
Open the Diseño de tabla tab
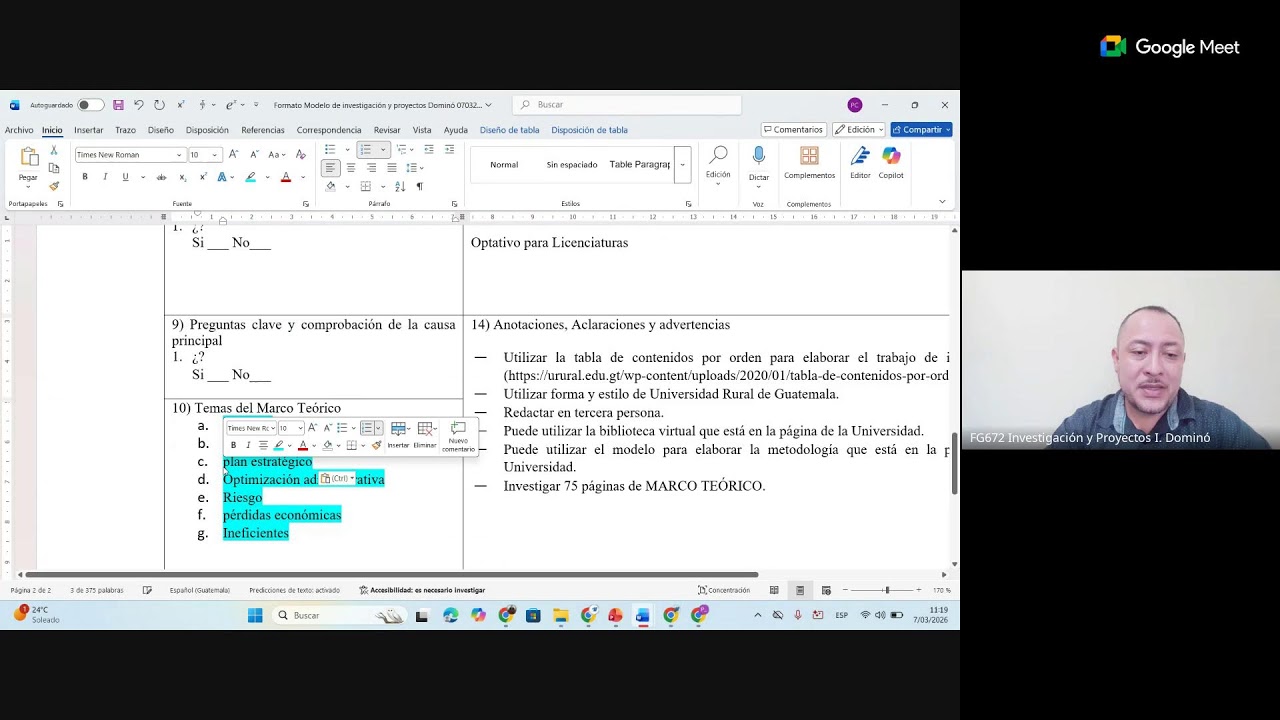click(509, 130)
